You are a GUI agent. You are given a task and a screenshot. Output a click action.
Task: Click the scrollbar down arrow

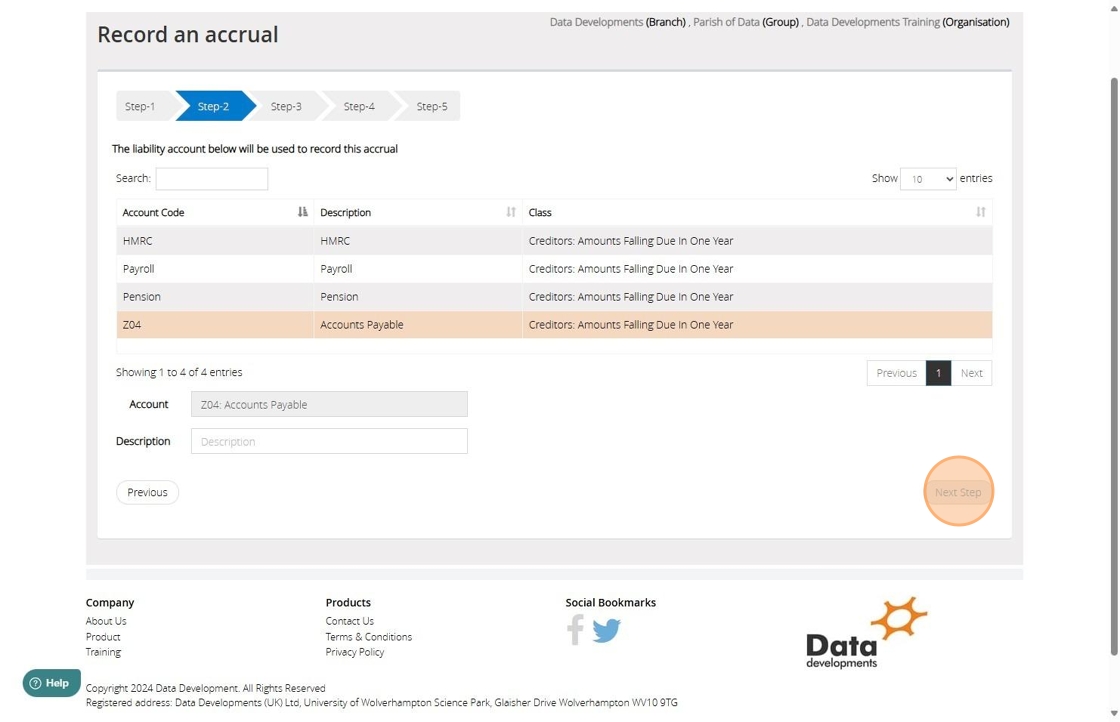(x=1114, y=713)
